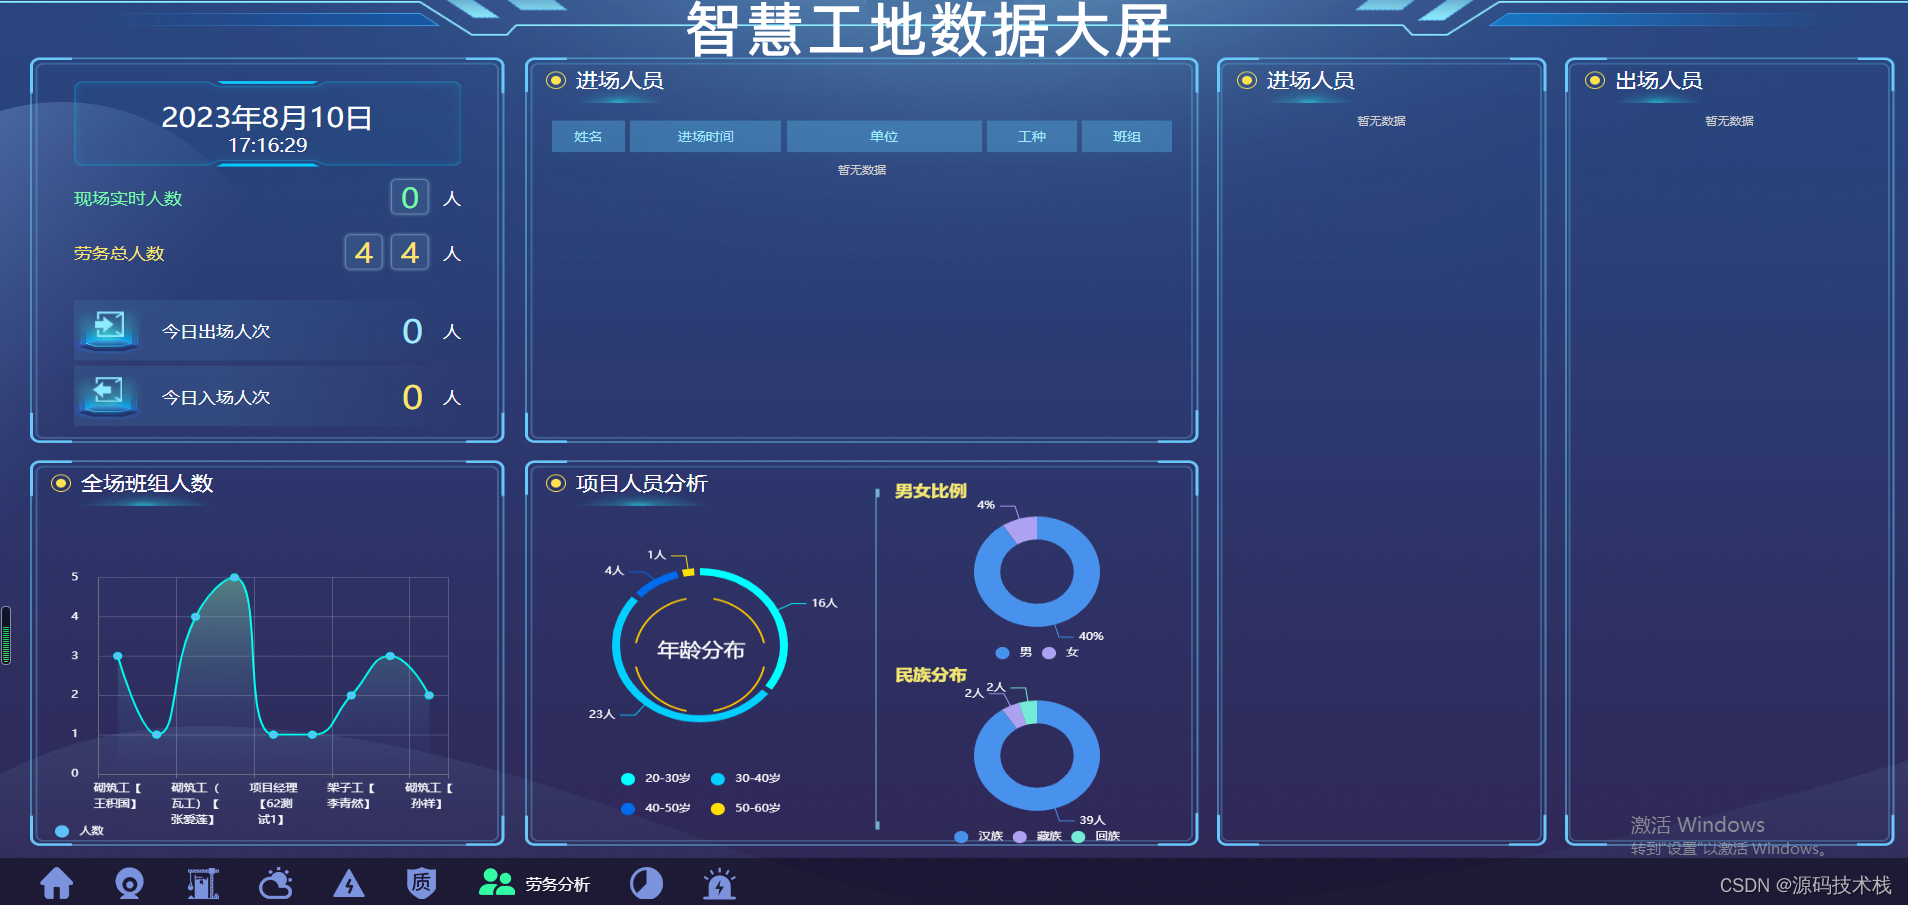Toggle the 藏族 legend item
Screen dimensions: 1908x905
click(1037, 836)
